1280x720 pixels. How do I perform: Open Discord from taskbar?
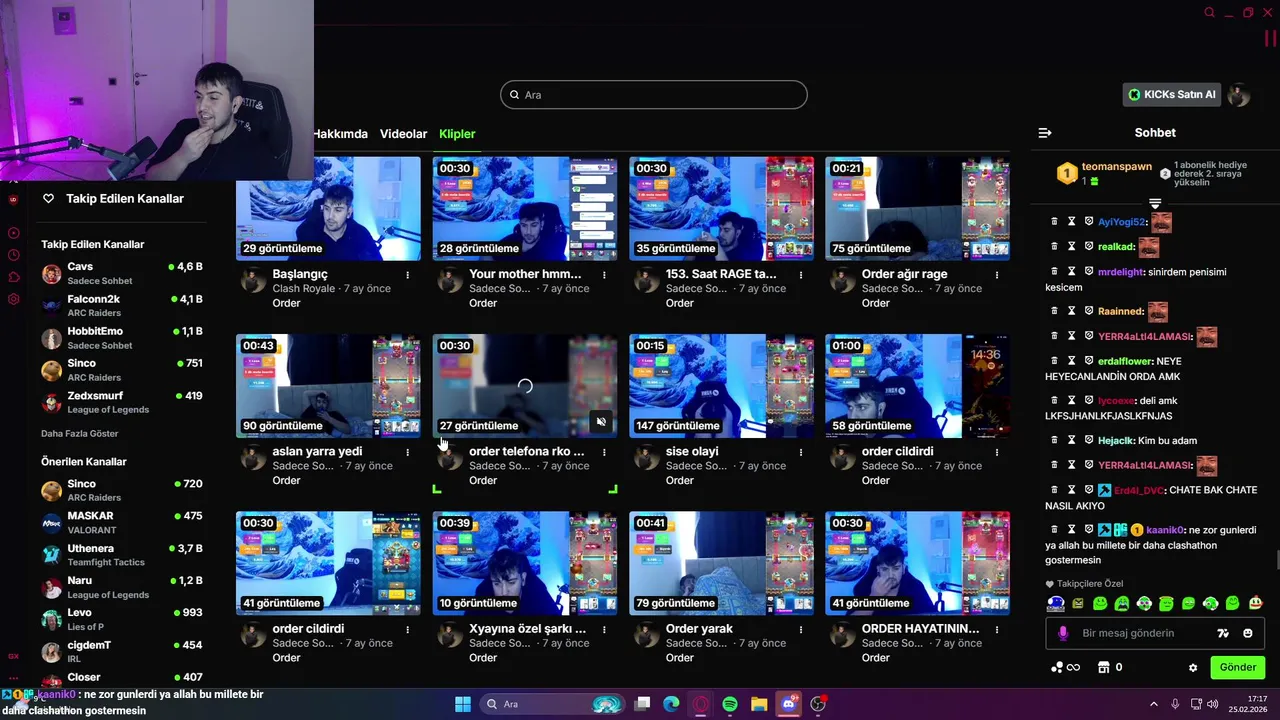pyautogui.click(x=789, y=704)
